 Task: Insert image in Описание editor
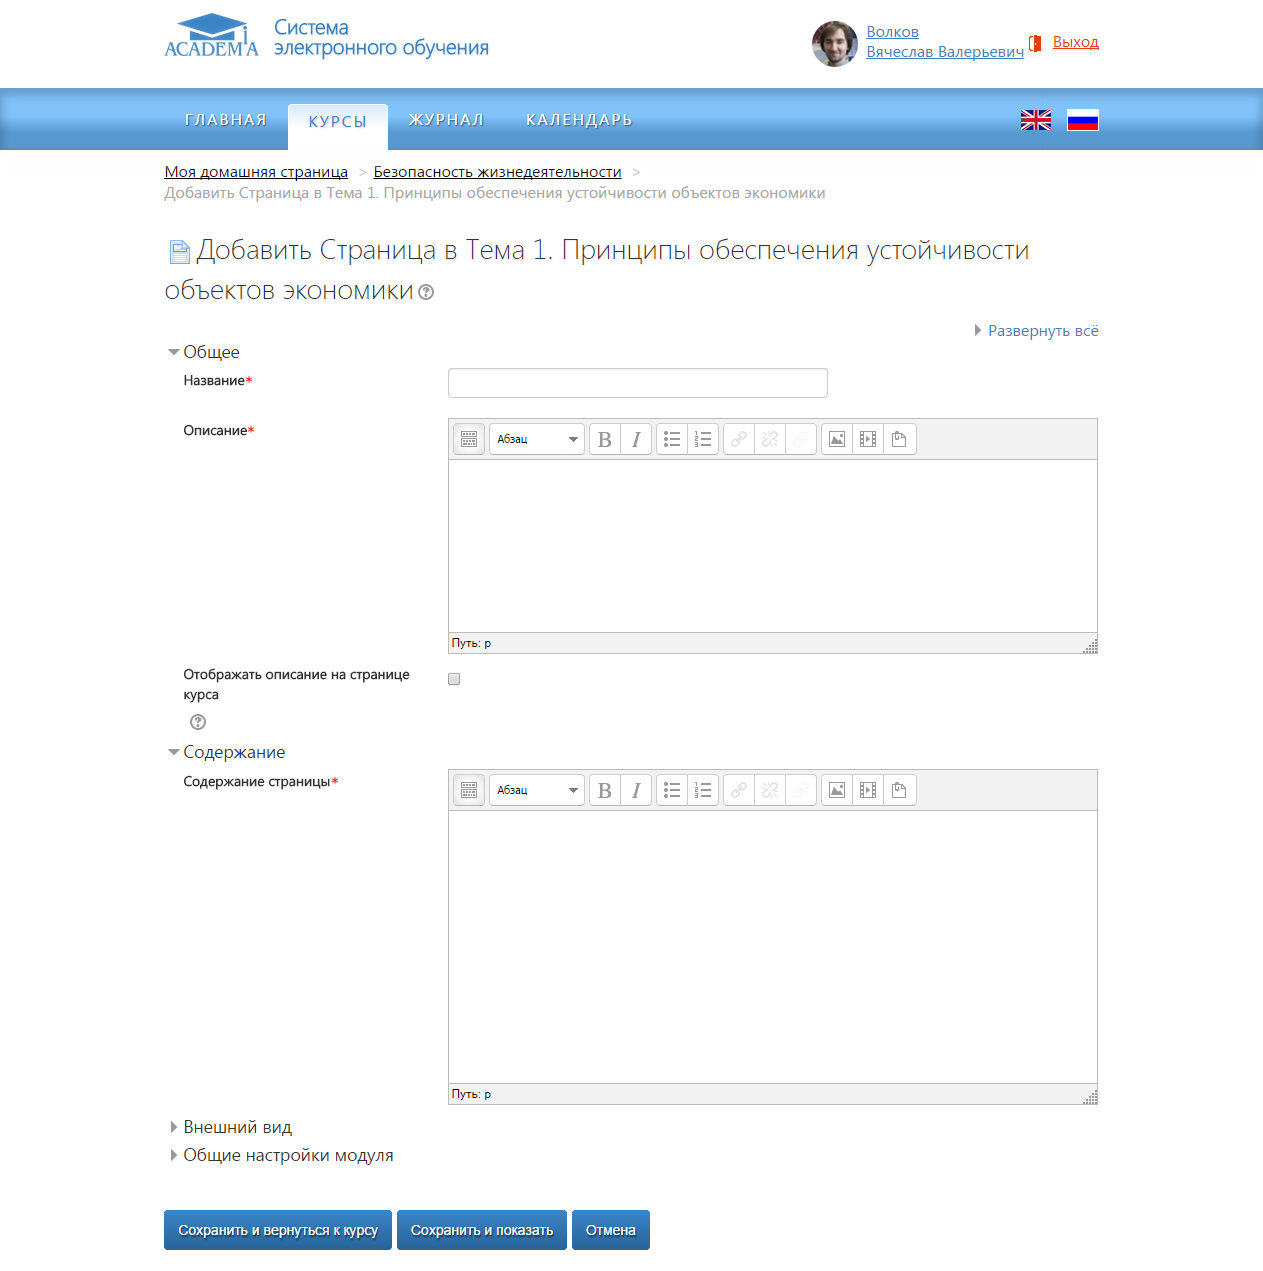tap(837, 439)
